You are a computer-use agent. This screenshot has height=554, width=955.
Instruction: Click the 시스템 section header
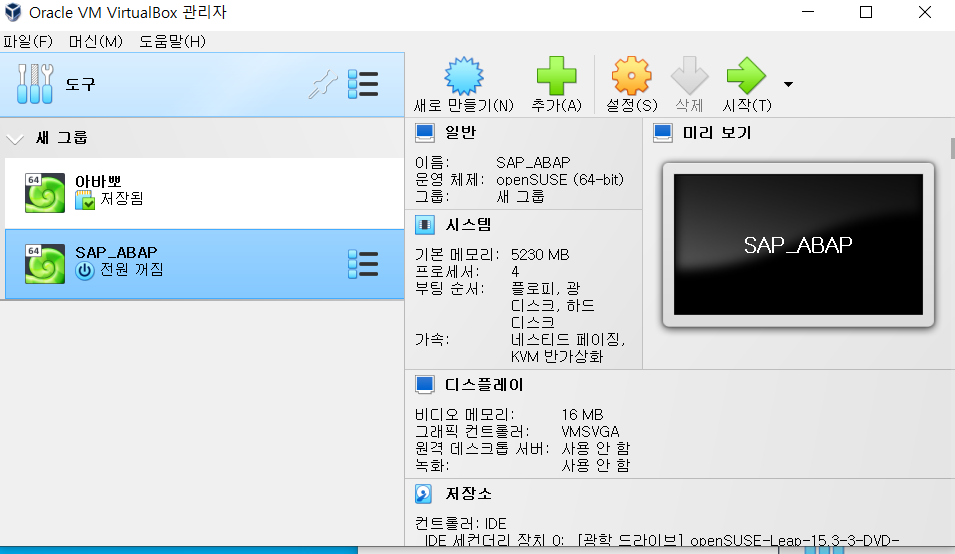468,225
